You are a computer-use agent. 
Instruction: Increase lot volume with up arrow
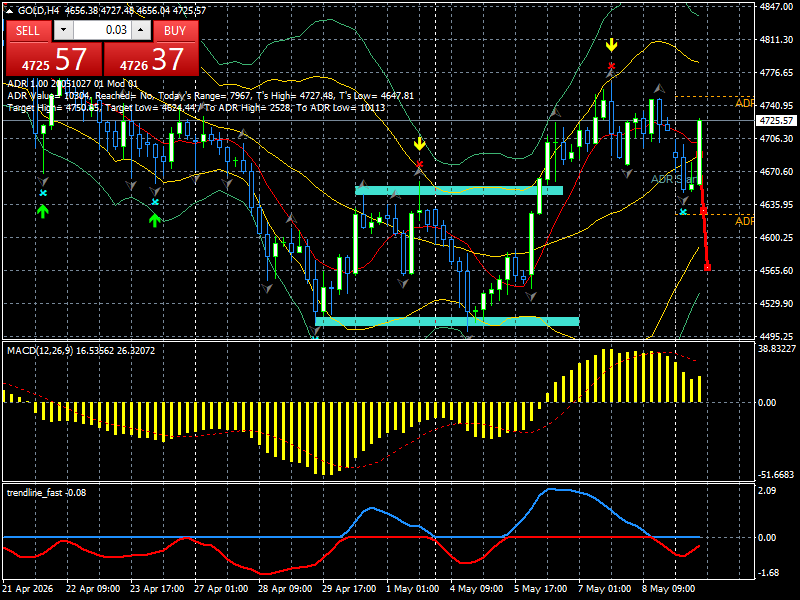pyautogui.click(x=141, y=30)
